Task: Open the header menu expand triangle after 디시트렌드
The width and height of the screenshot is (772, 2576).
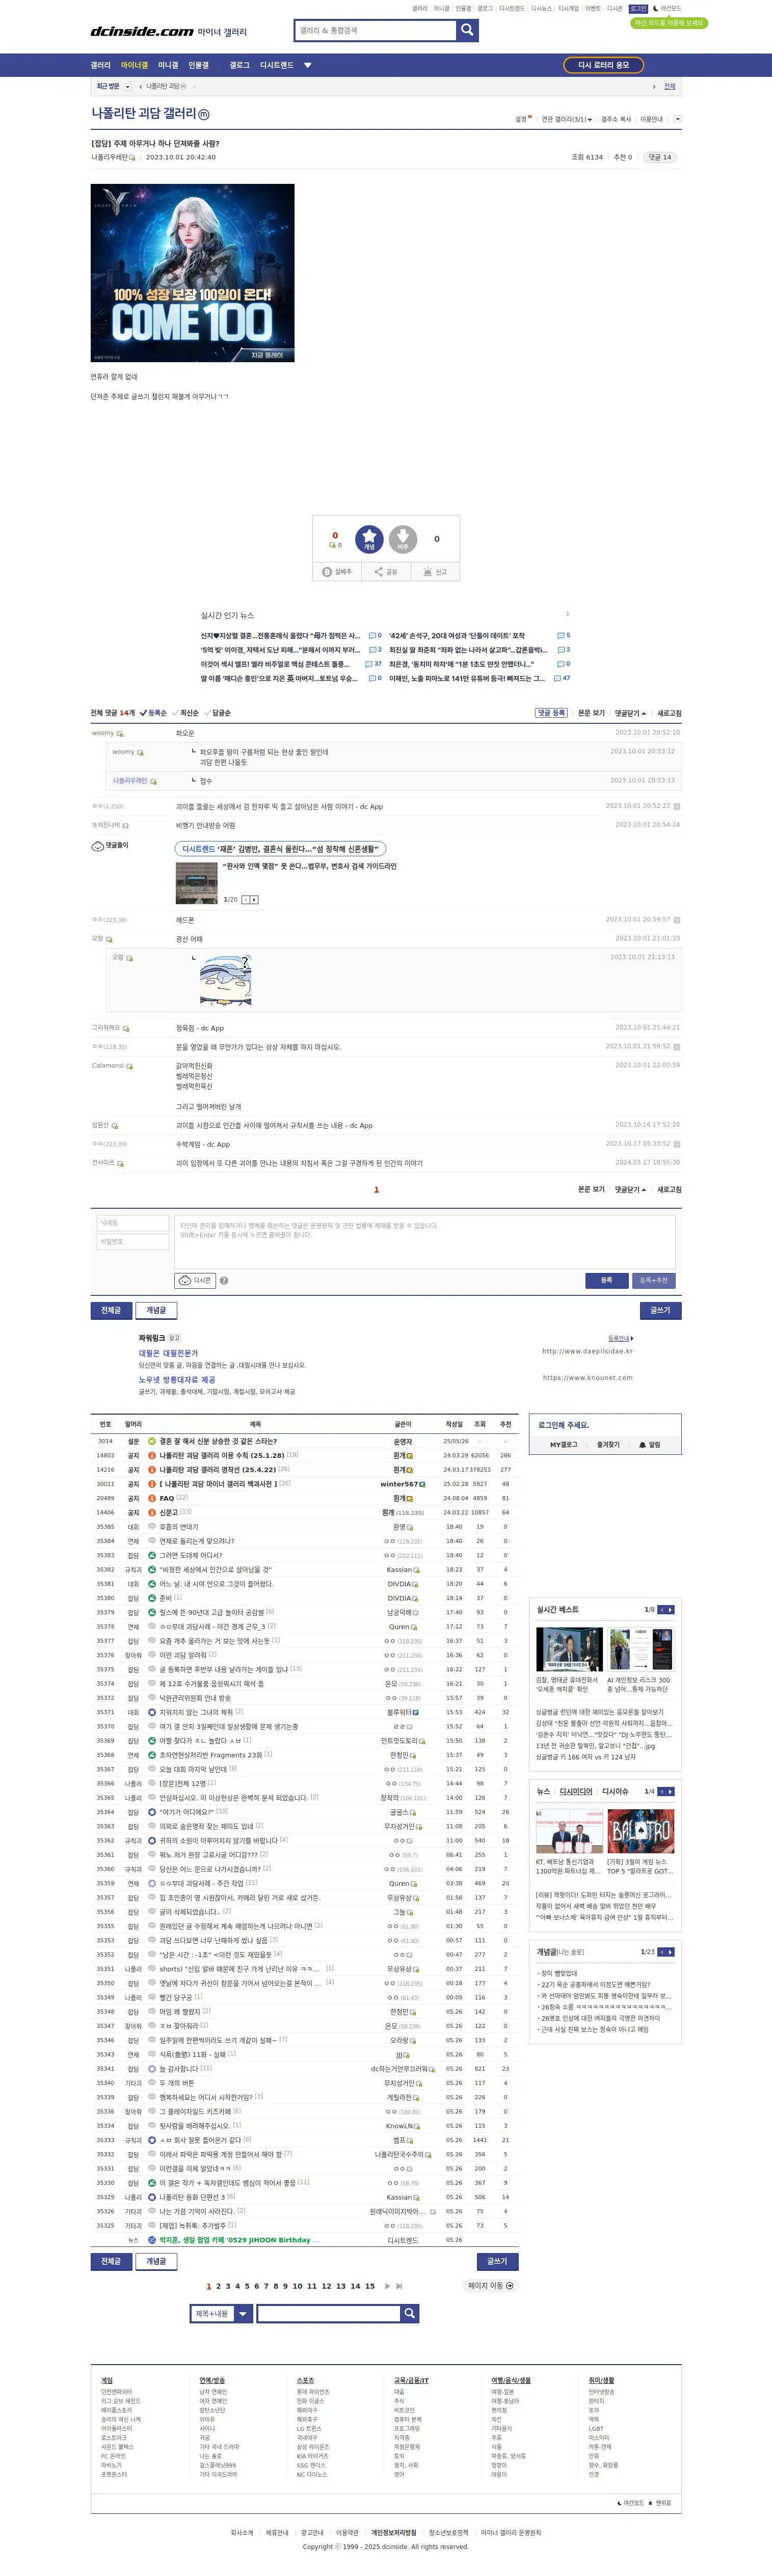Action: click(x=308, y=65)
